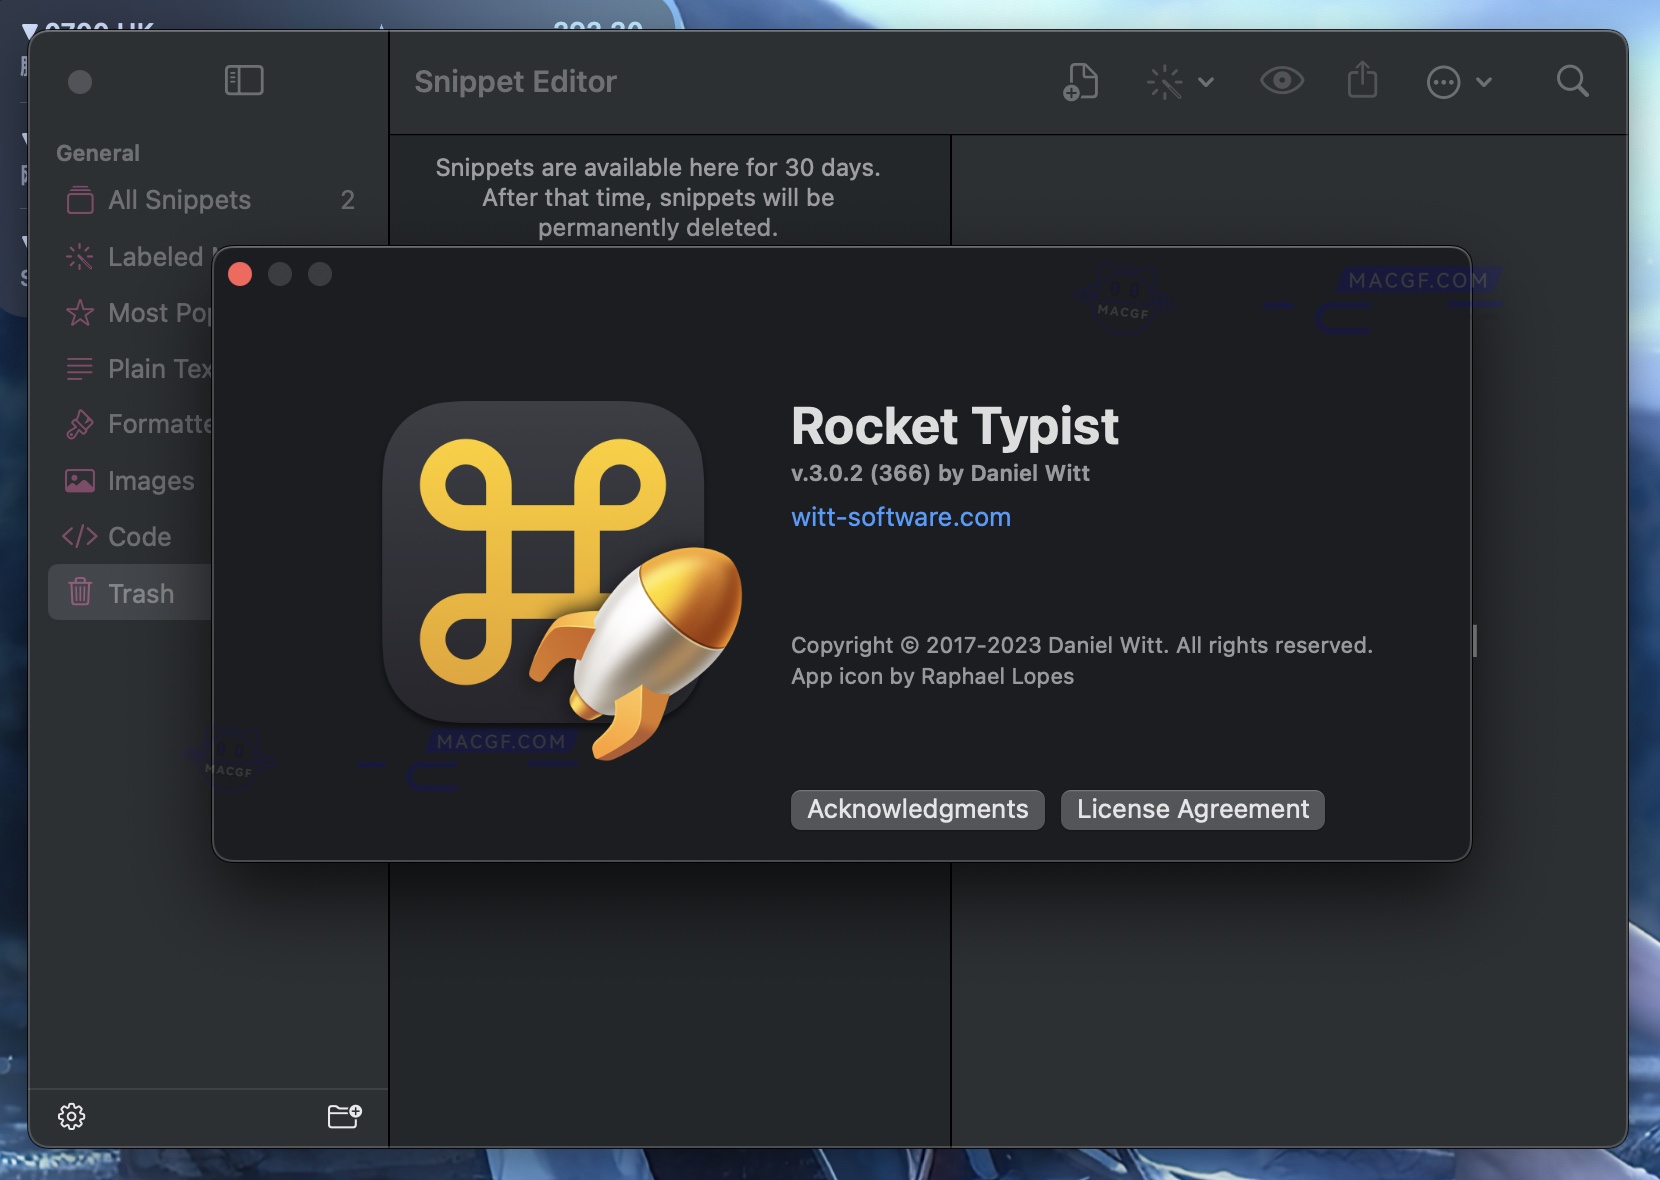Screen dimensions: 1660x1180
Task: Toggle the sidebar visibility
Action: click(x=243, y=80)
